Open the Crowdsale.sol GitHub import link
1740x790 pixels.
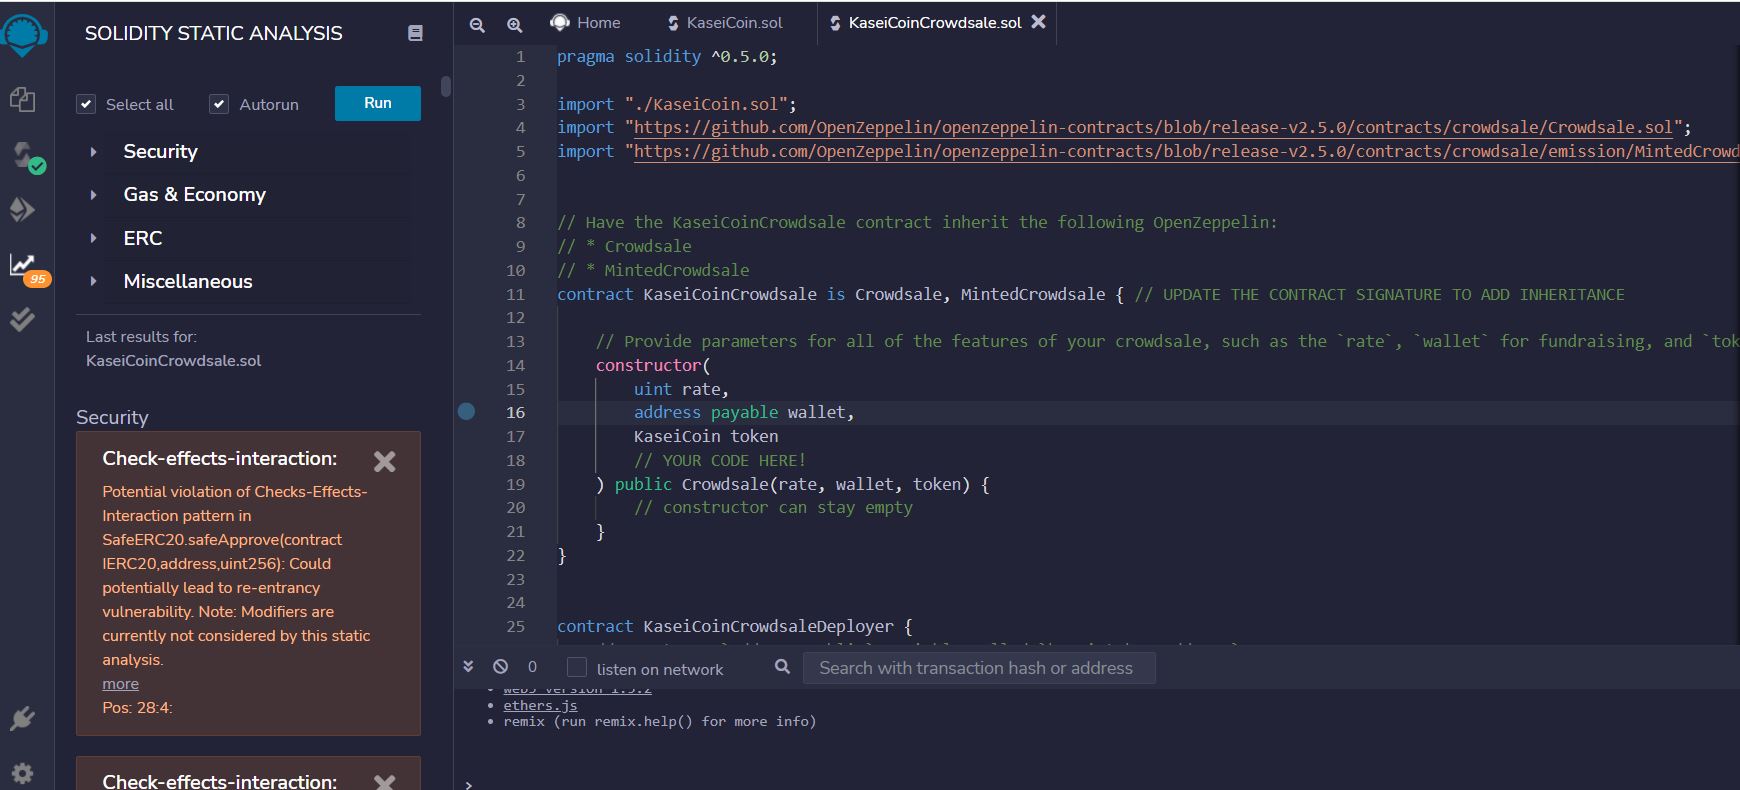(1153, 127)
